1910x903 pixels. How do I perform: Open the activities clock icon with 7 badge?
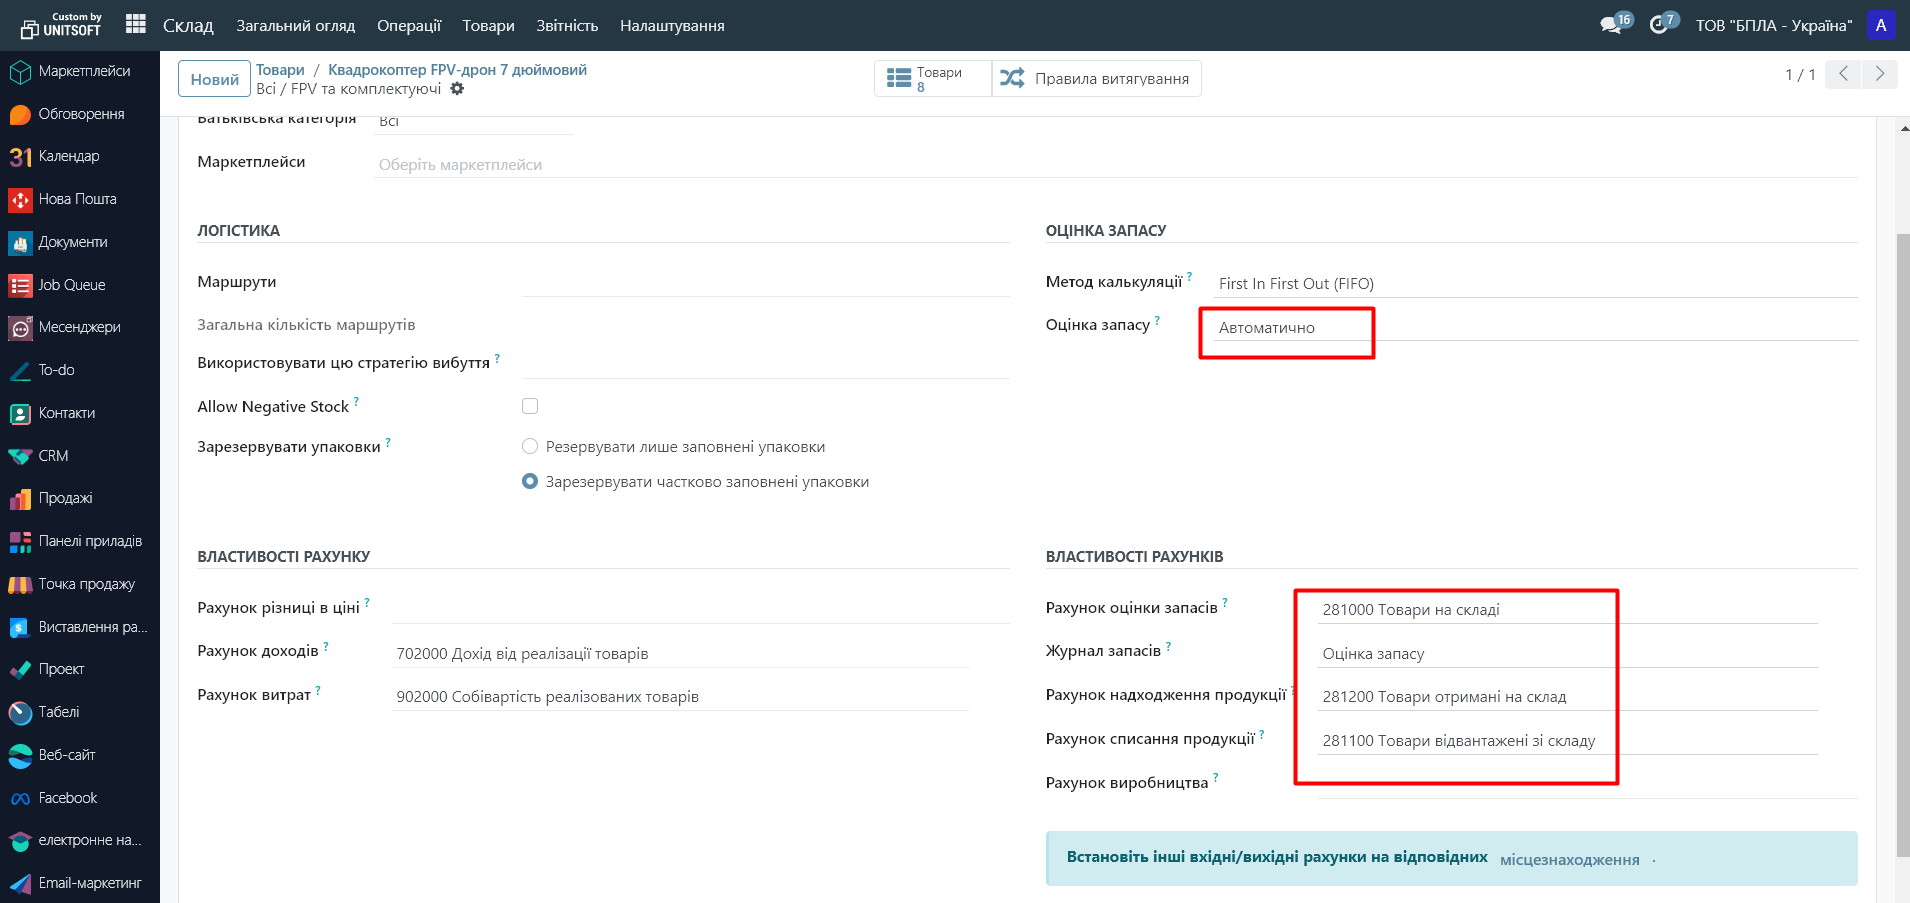(1659, 25)
